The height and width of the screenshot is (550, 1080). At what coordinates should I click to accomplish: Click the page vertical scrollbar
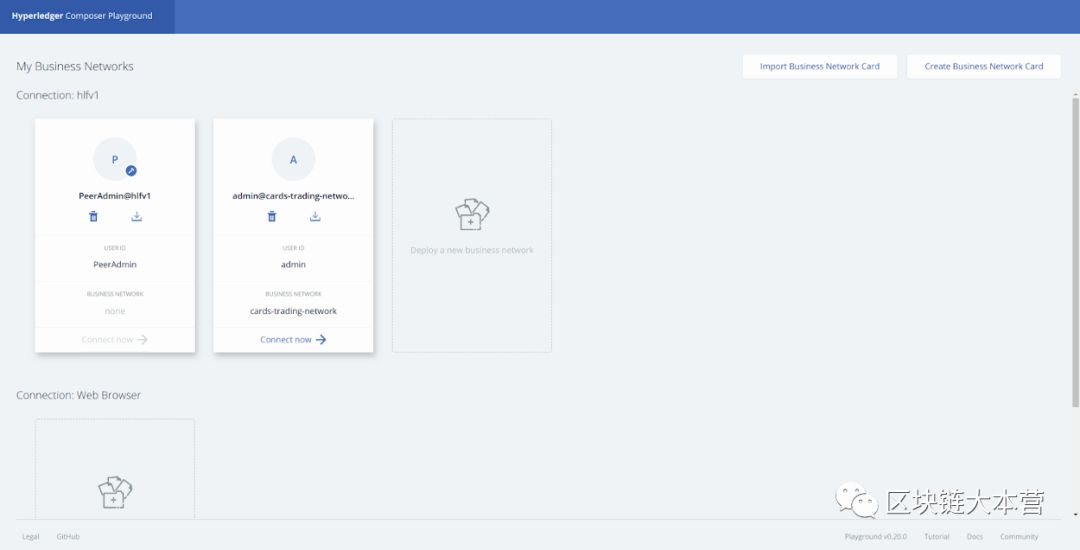point(1075,252)
